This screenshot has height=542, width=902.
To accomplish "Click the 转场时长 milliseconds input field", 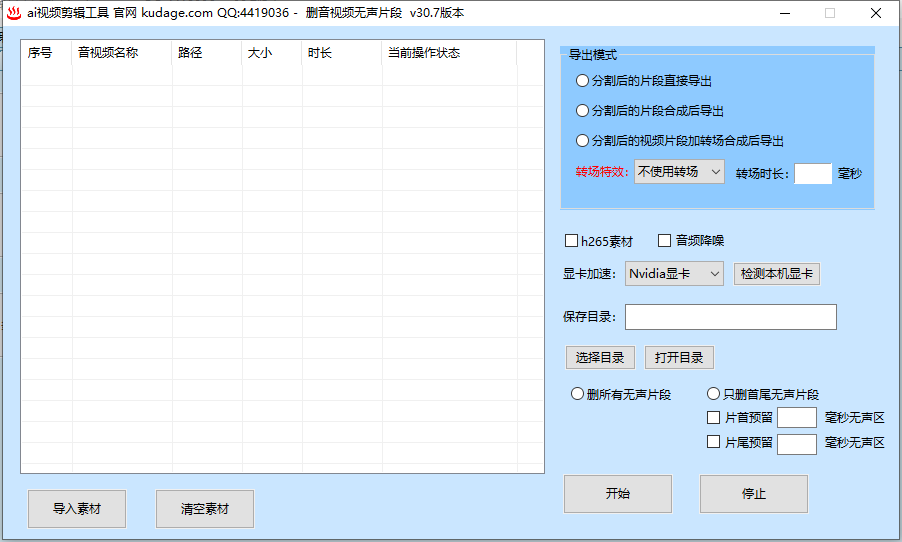I will pyautogui.click(x=813, y=173).
